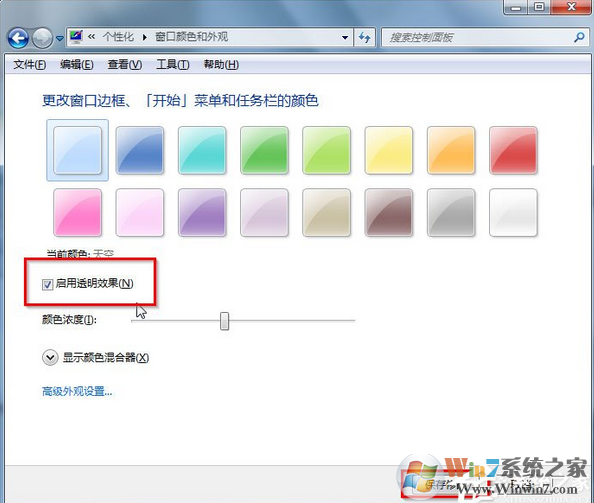Select the beige tan color swatch
The height and width of the screenshot is (503, 594).
pos(327,212)
